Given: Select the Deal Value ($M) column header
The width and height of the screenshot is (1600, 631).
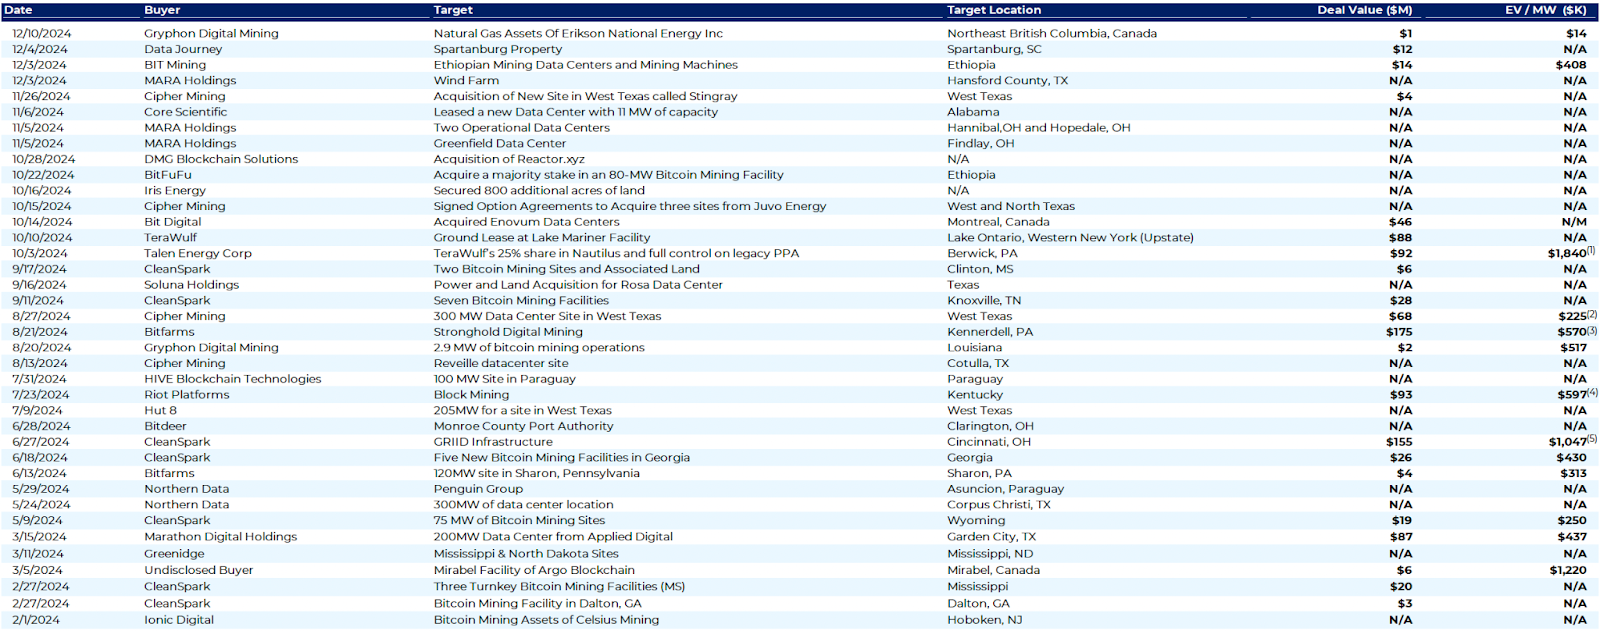Looking at the screenshot, I should coord(1365,10).
